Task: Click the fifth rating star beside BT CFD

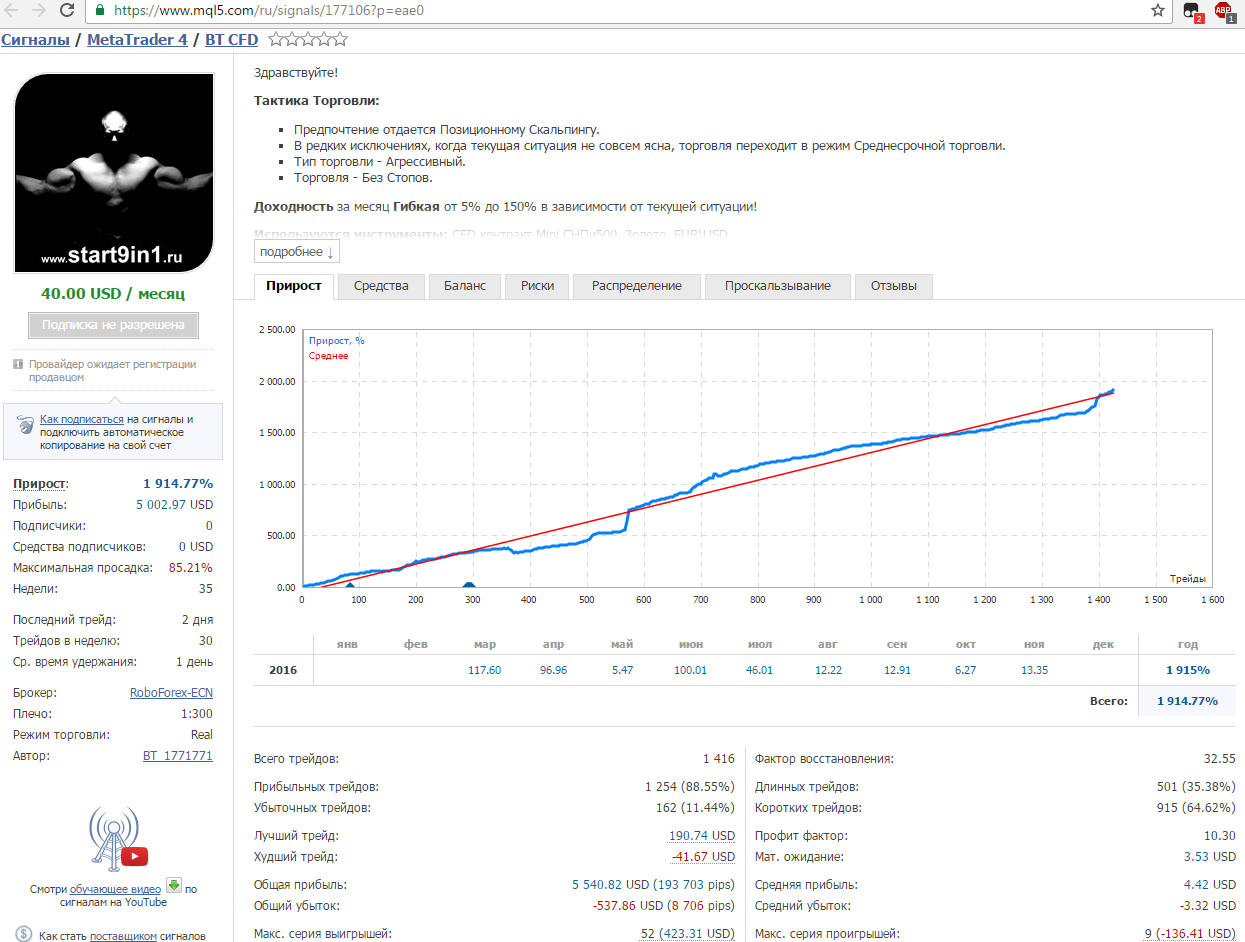Action: pos(340,39)
